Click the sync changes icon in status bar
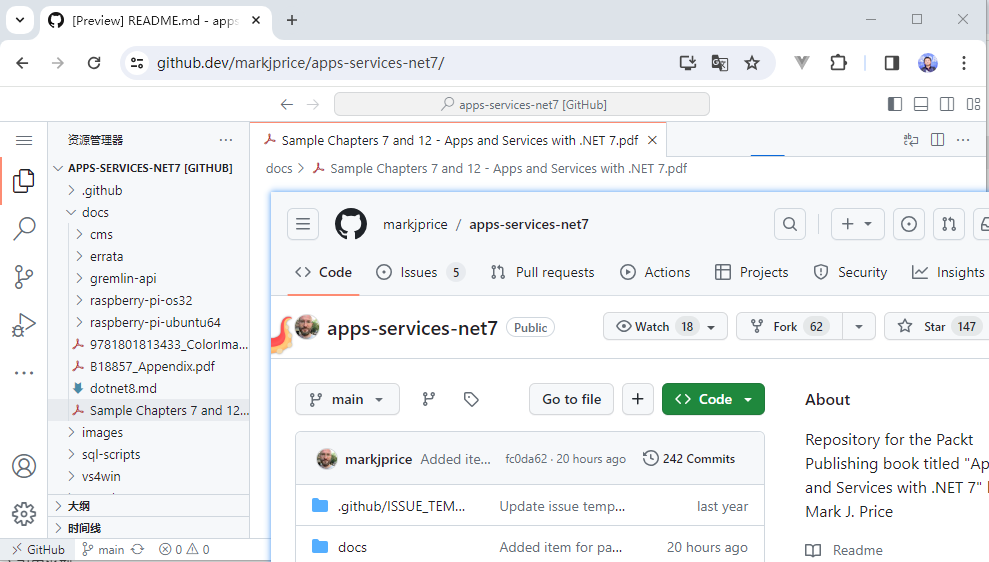The height and width of the screenshot is (562, 989). coord(138,549)
